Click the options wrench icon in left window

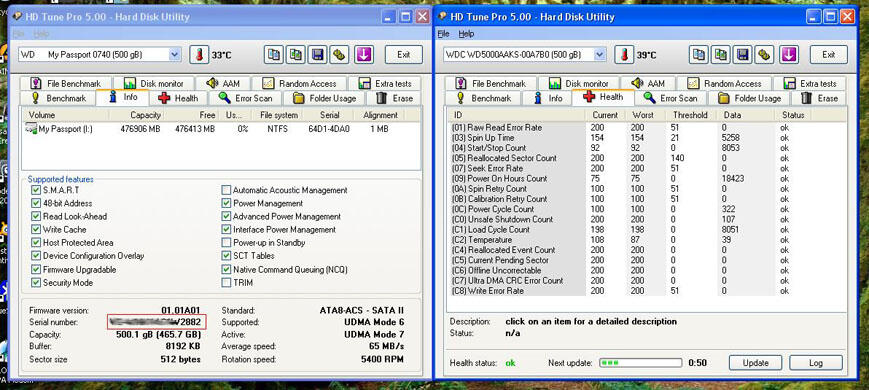[x=340, y=54]
